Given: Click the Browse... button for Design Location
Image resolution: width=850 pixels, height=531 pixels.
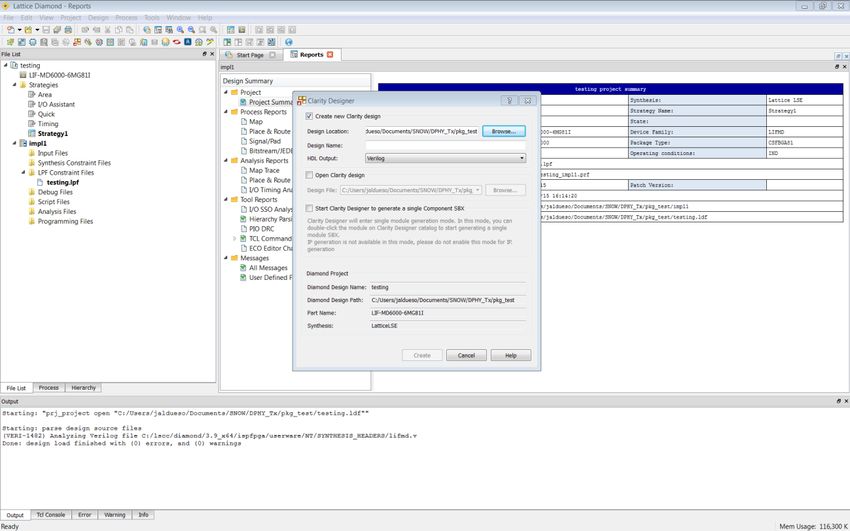Looking at the screenshot, I should (x=504, y=131).
